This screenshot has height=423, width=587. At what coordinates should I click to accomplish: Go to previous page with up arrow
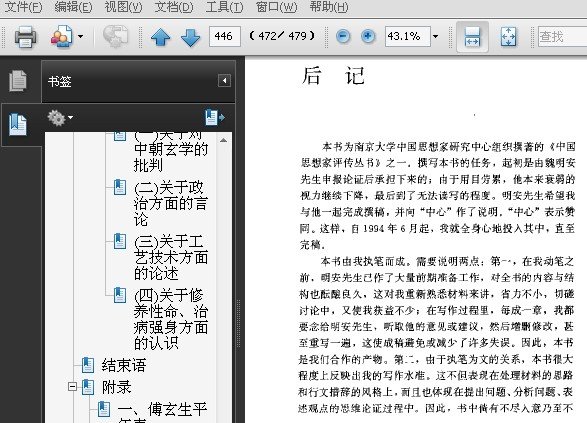(161, 37)
